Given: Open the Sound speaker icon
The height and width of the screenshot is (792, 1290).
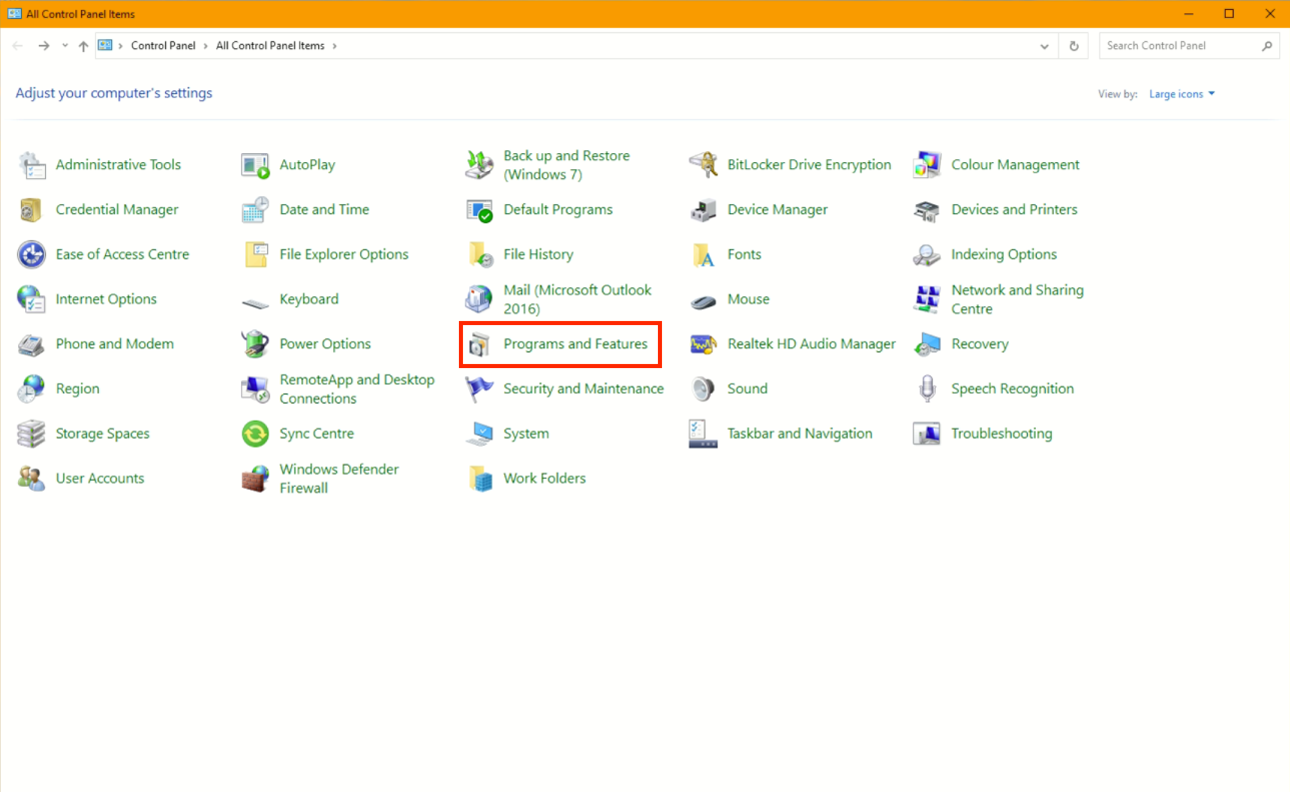Looking at the screenshot, I should coord(704,389).
